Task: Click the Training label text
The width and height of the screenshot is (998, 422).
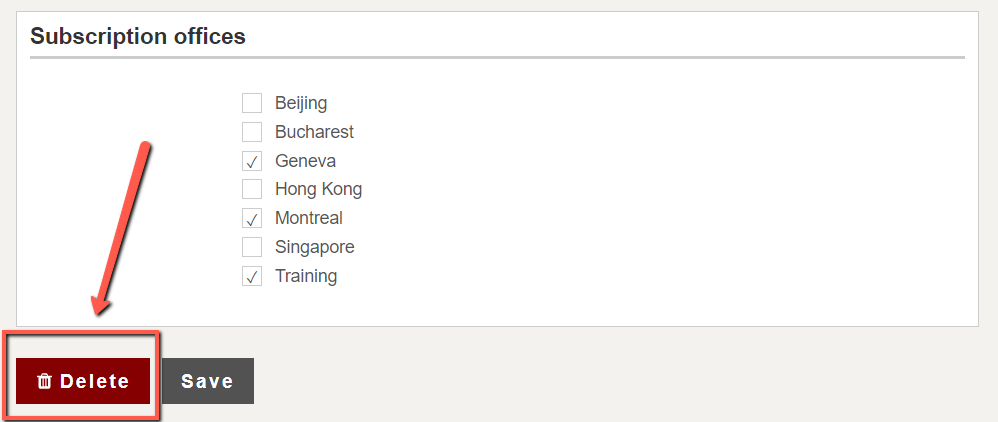Action: pyautogui.click(x=306, y=277)
